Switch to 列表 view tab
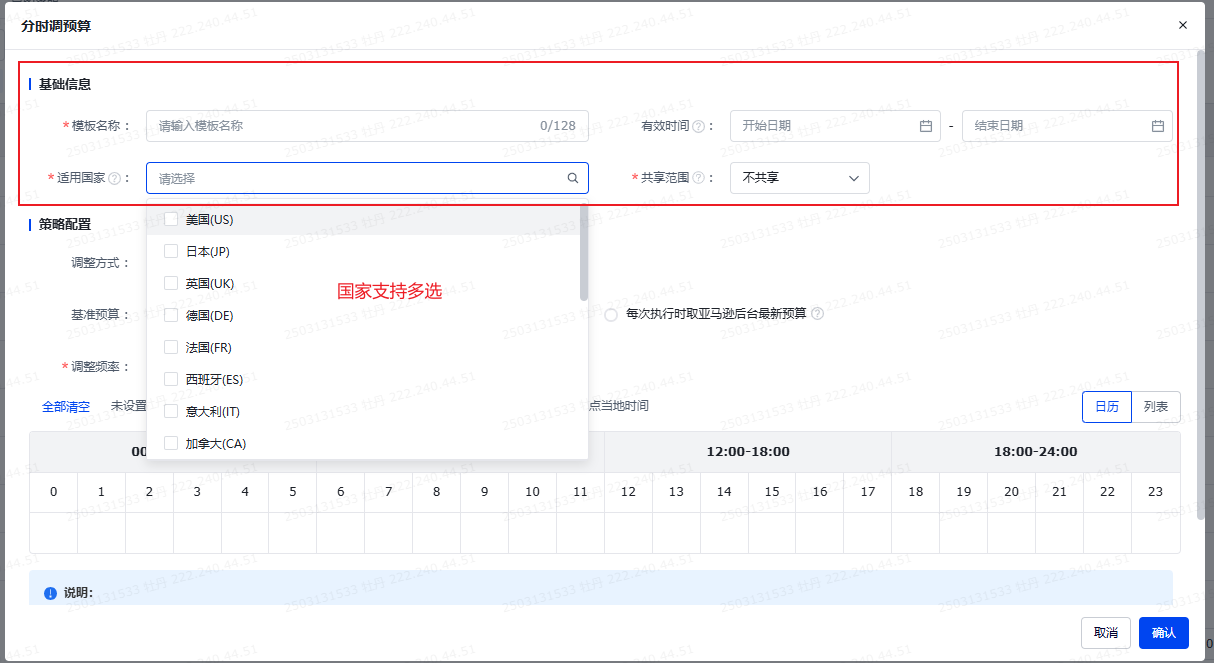Viewport: 1214px width, 663px height. pyautogui.click(x=1156, y=407)
